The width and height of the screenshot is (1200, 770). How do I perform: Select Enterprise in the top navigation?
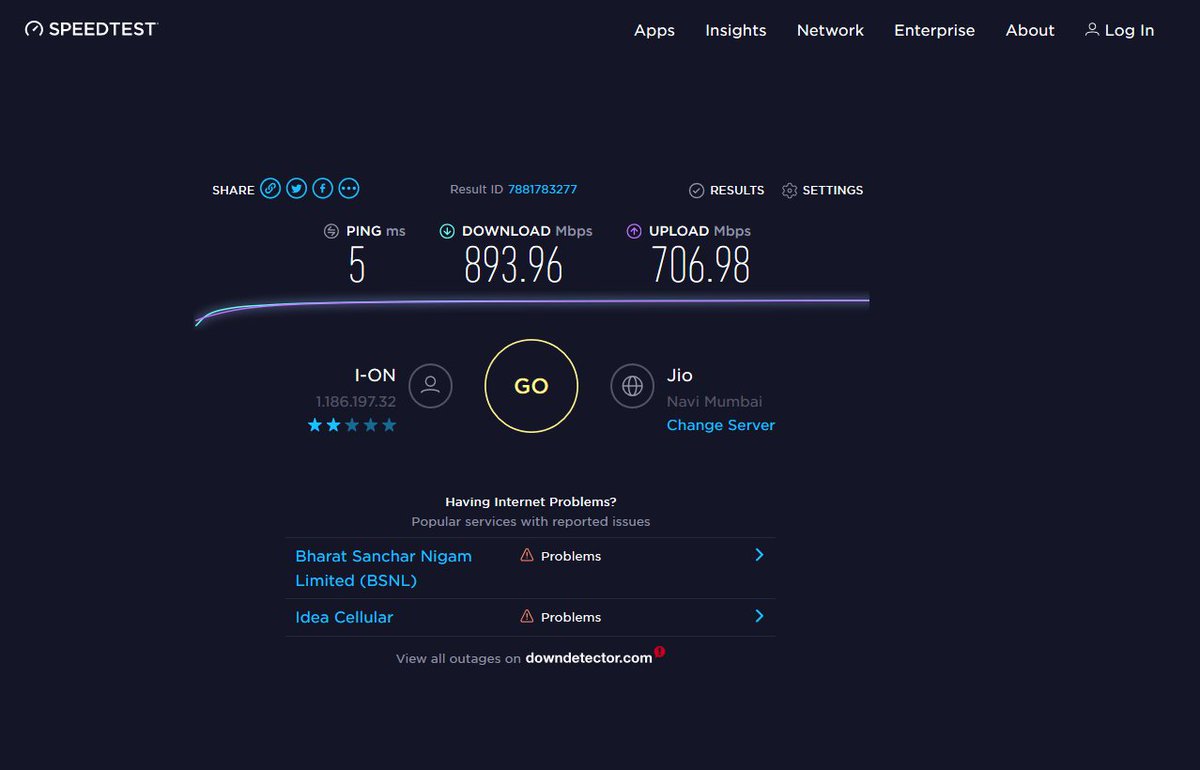point(934,30)
